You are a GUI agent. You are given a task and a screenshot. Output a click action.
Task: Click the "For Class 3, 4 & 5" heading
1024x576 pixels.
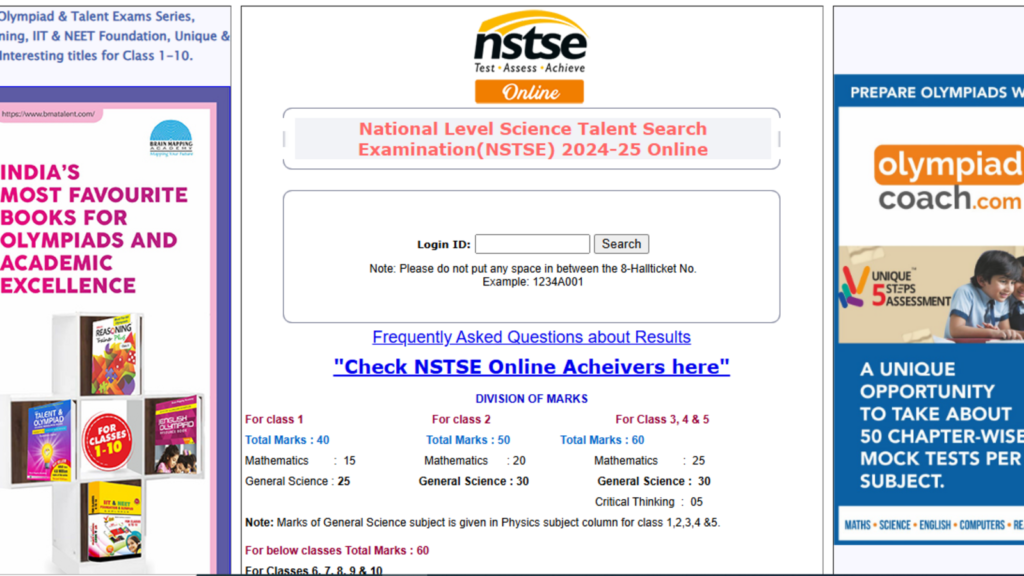[662, 419]
